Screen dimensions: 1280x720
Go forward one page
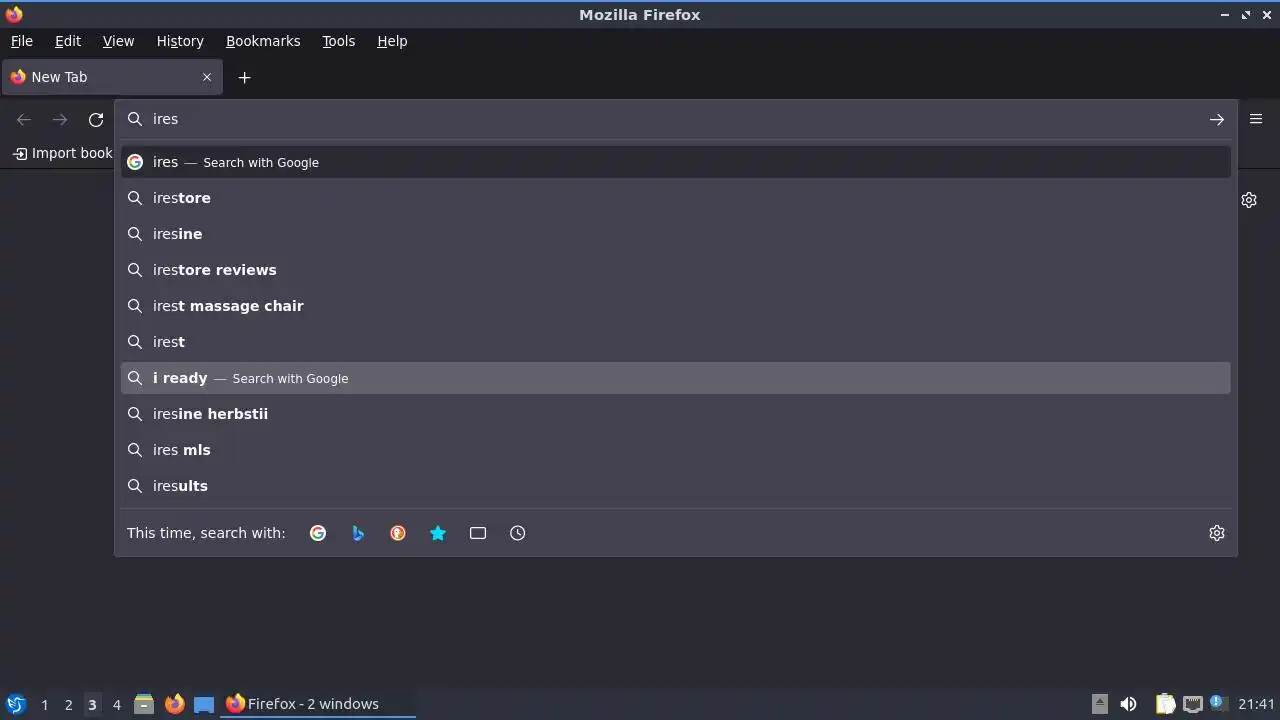(x=60, y=119)
